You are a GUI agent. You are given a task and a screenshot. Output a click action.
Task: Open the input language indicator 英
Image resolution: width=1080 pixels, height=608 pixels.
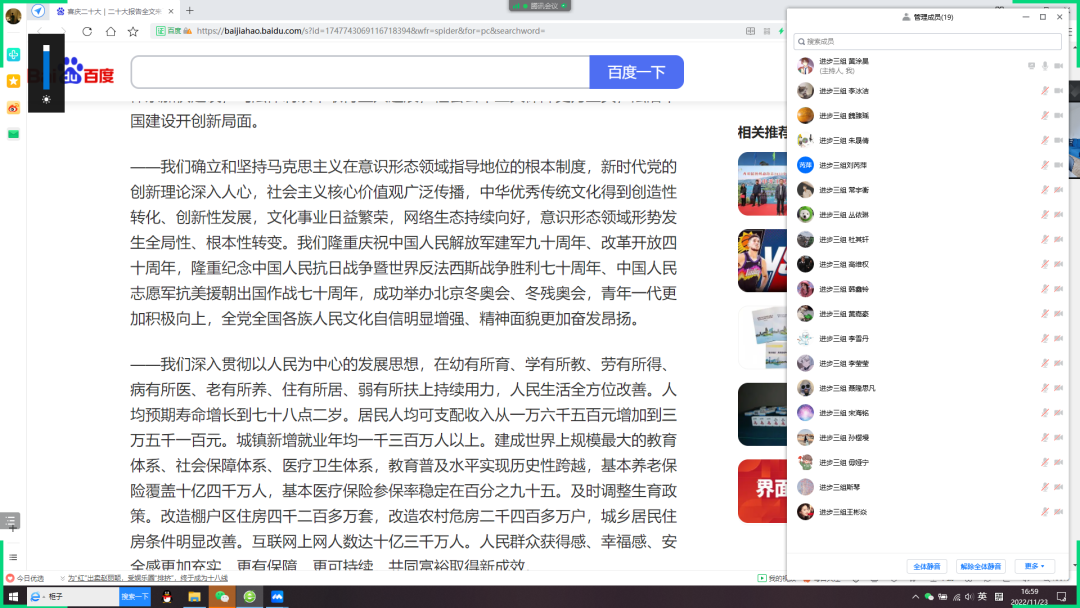[983, 597]
